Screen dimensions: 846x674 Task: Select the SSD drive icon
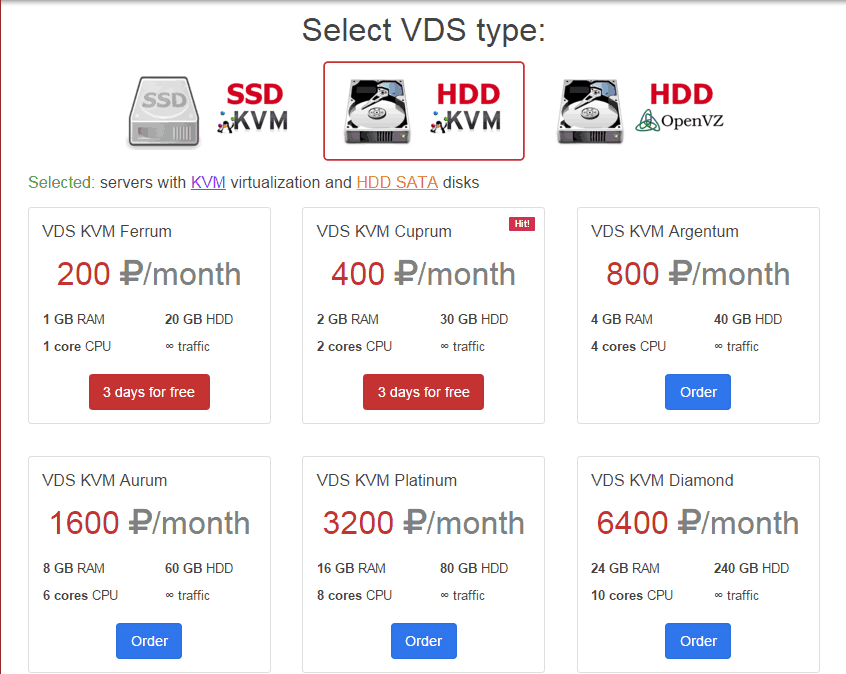click(x=164, y=112)
